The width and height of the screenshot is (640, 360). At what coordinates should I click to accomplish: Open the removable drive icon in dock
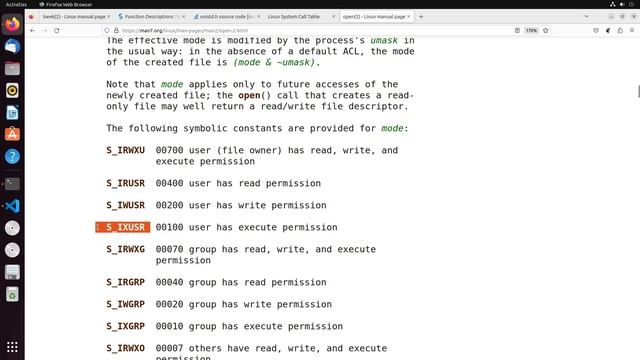pos(12,272)
